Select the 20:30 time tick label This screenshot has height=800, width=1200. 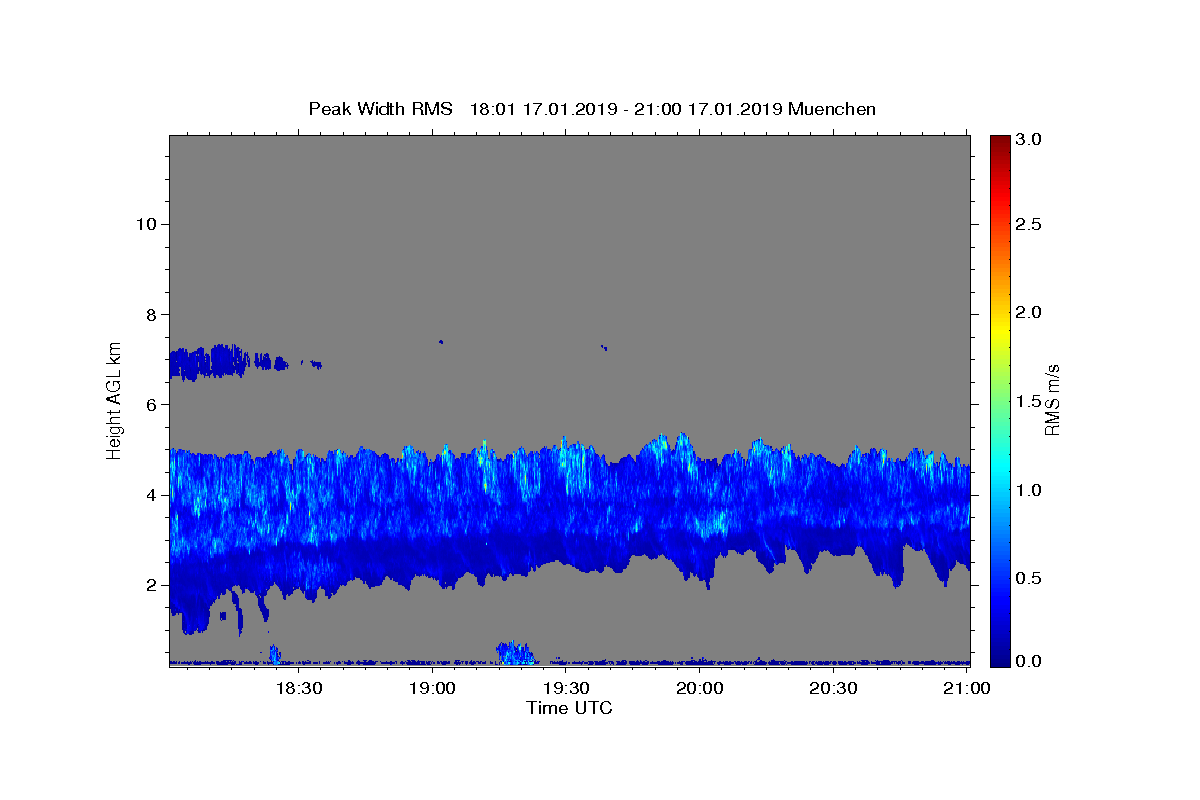click(x=833, y=688)
